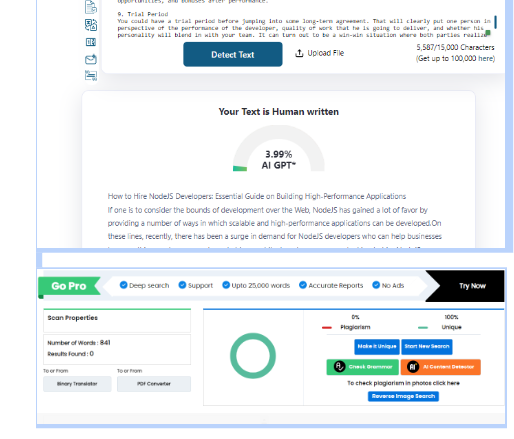
Task: Open the translate tool sidebar icon
Action: [x=91, y=25]
